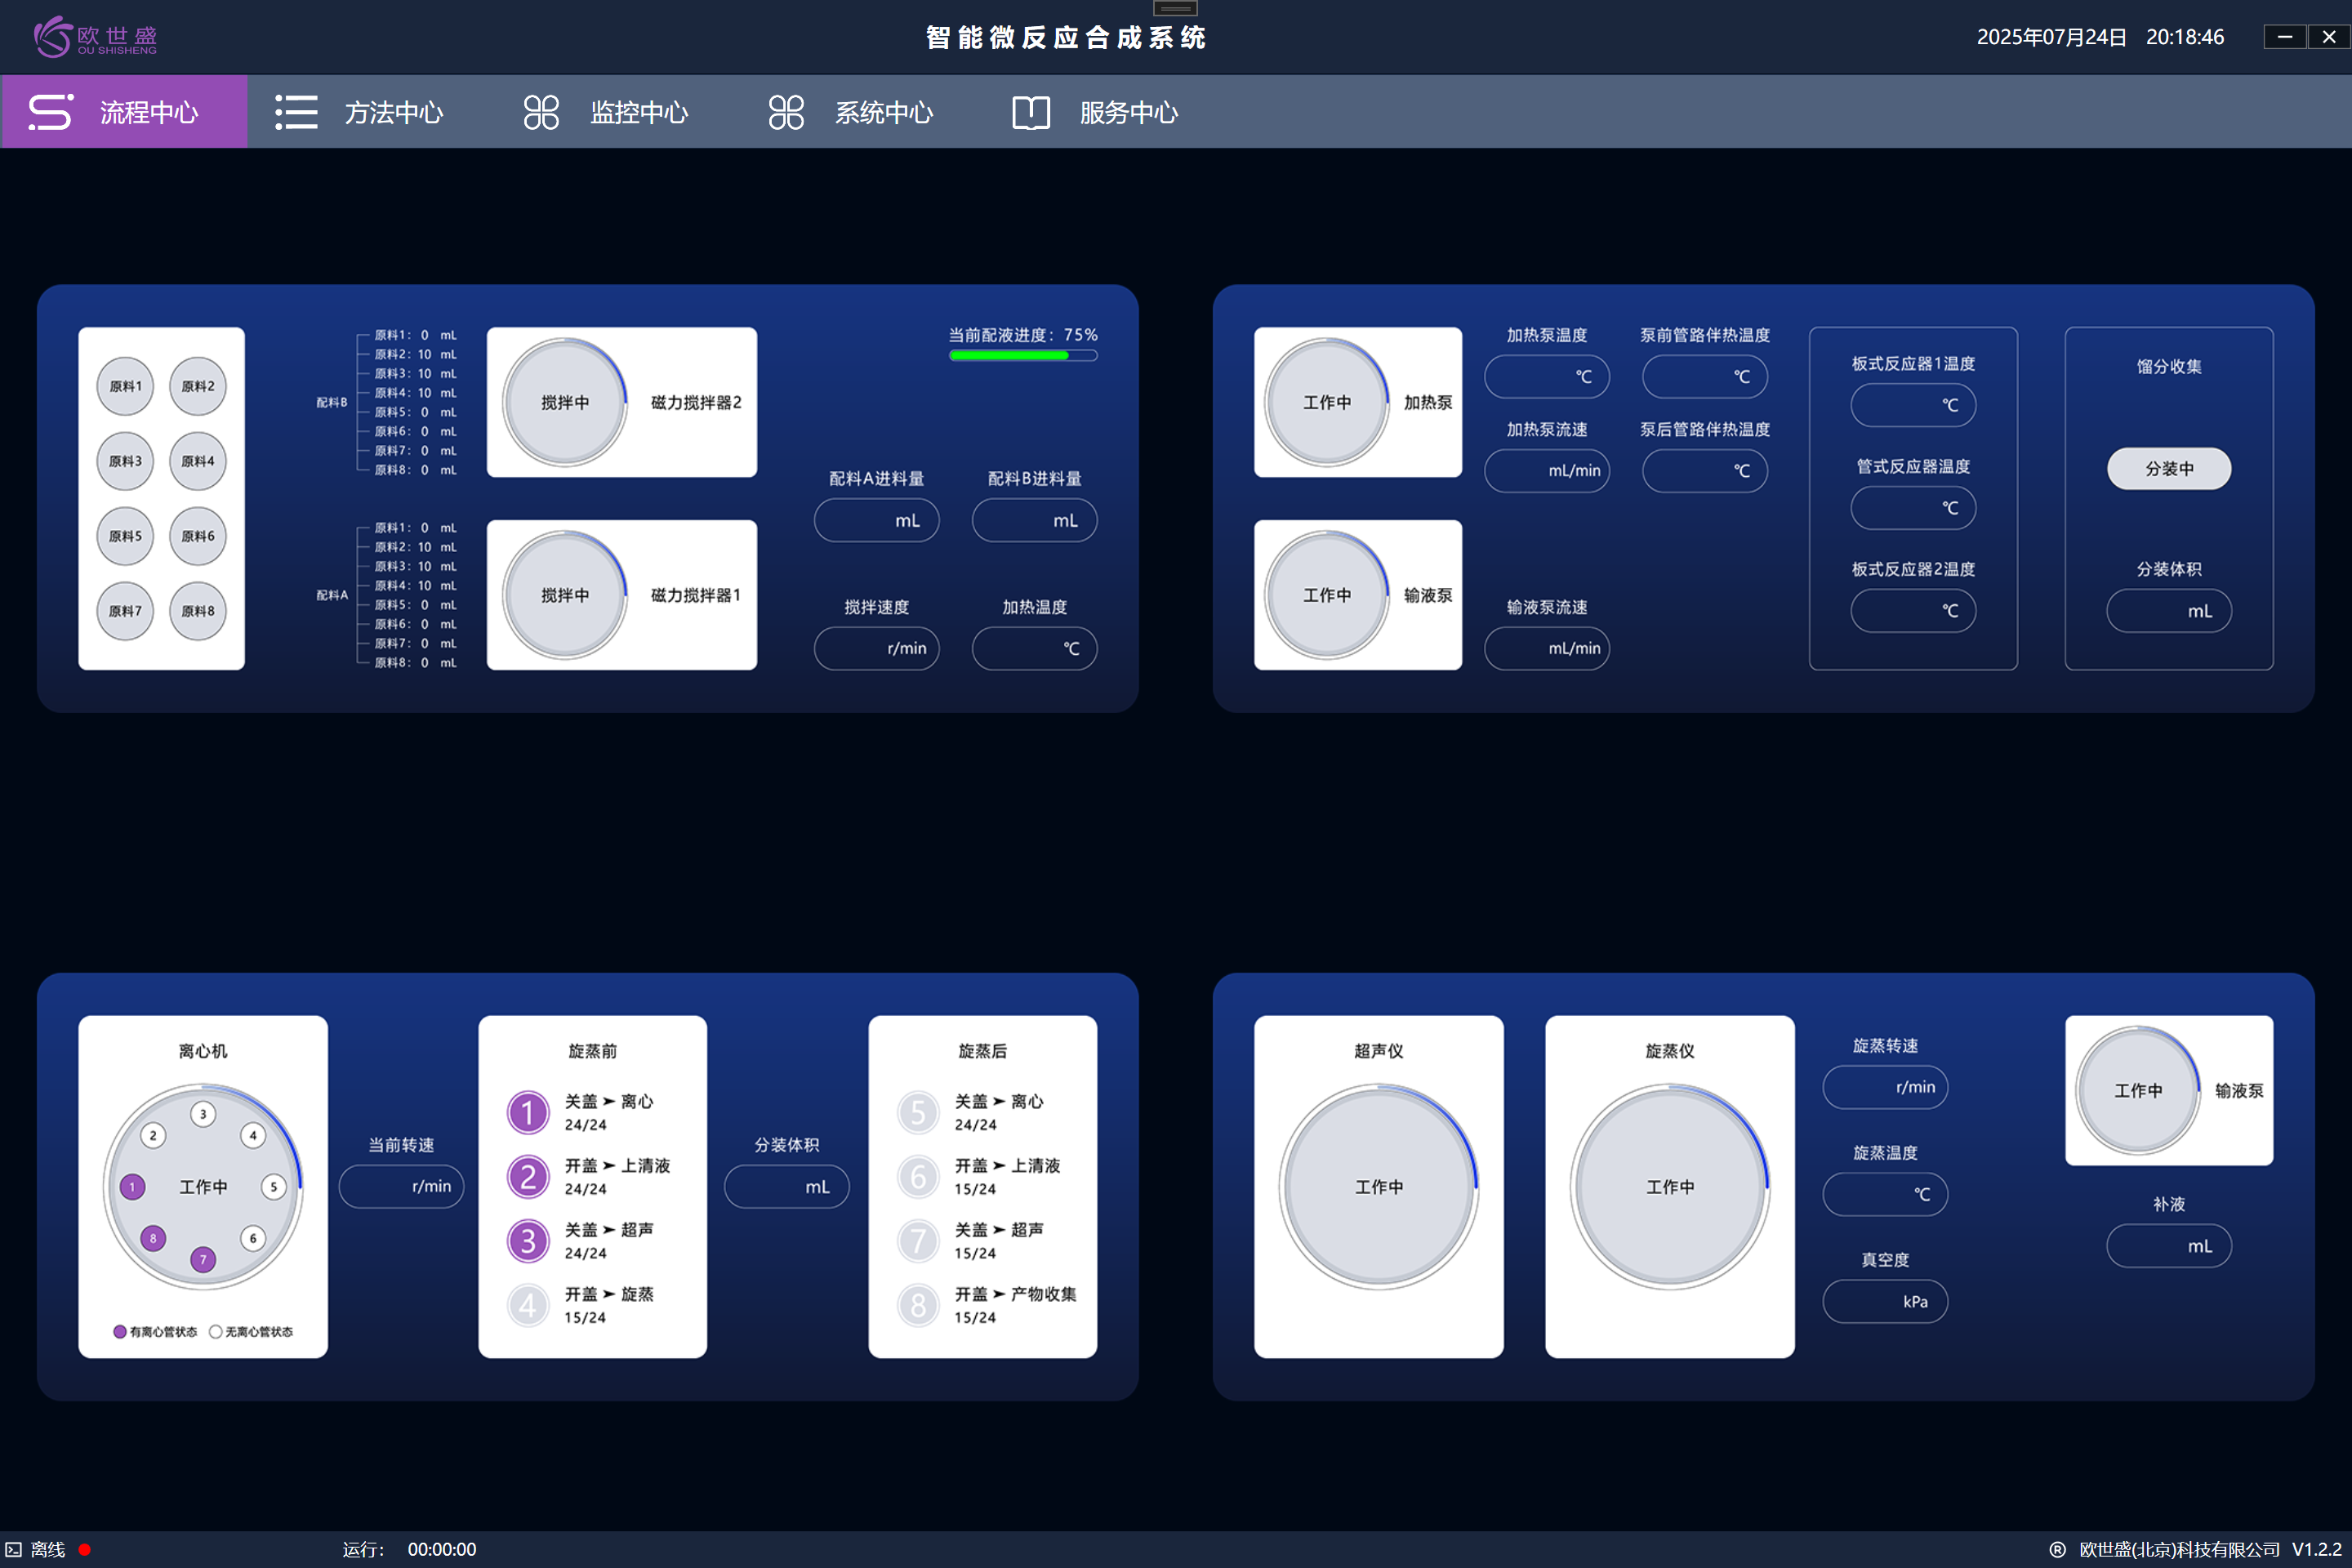Switch to the 监控中心 tab
Screen dimensions: 2352x1568
[638, 112]
